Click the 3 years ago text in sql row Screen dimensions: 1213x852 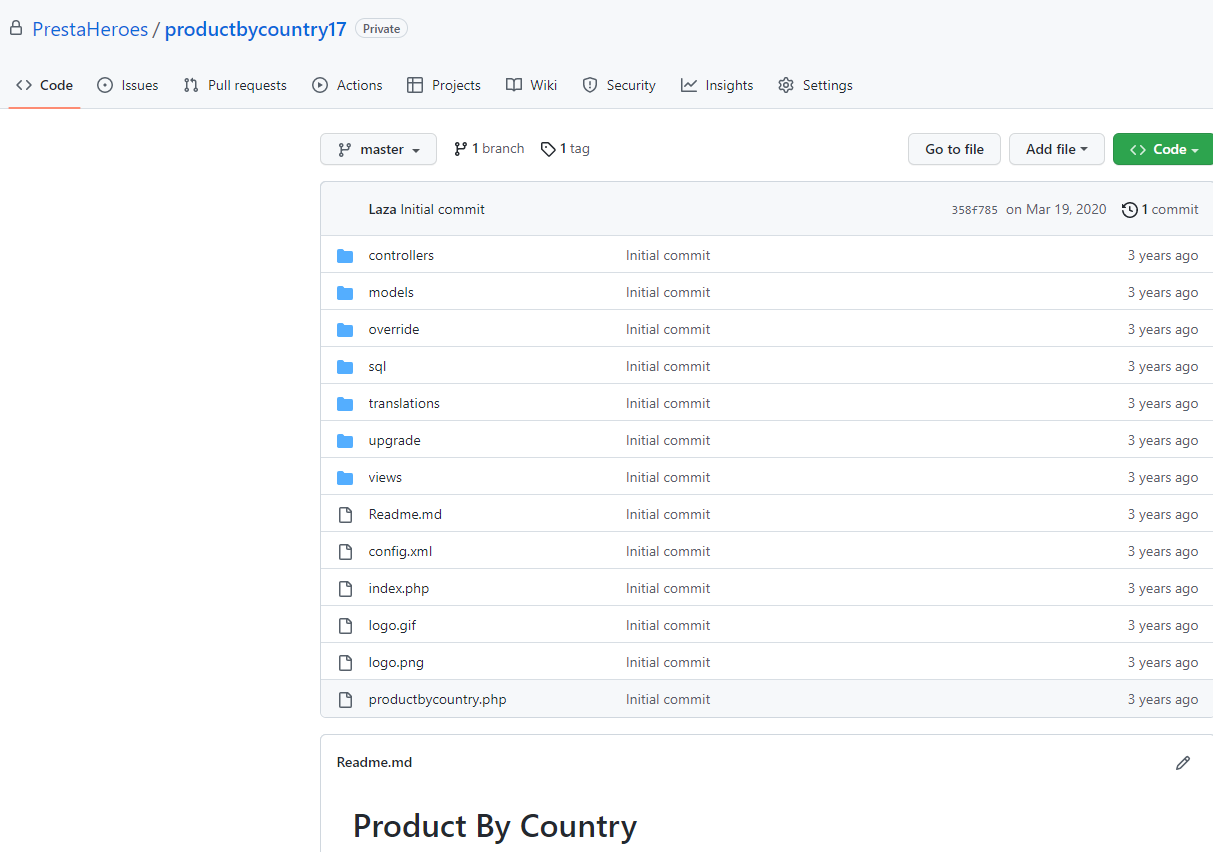pos(1163,367)
